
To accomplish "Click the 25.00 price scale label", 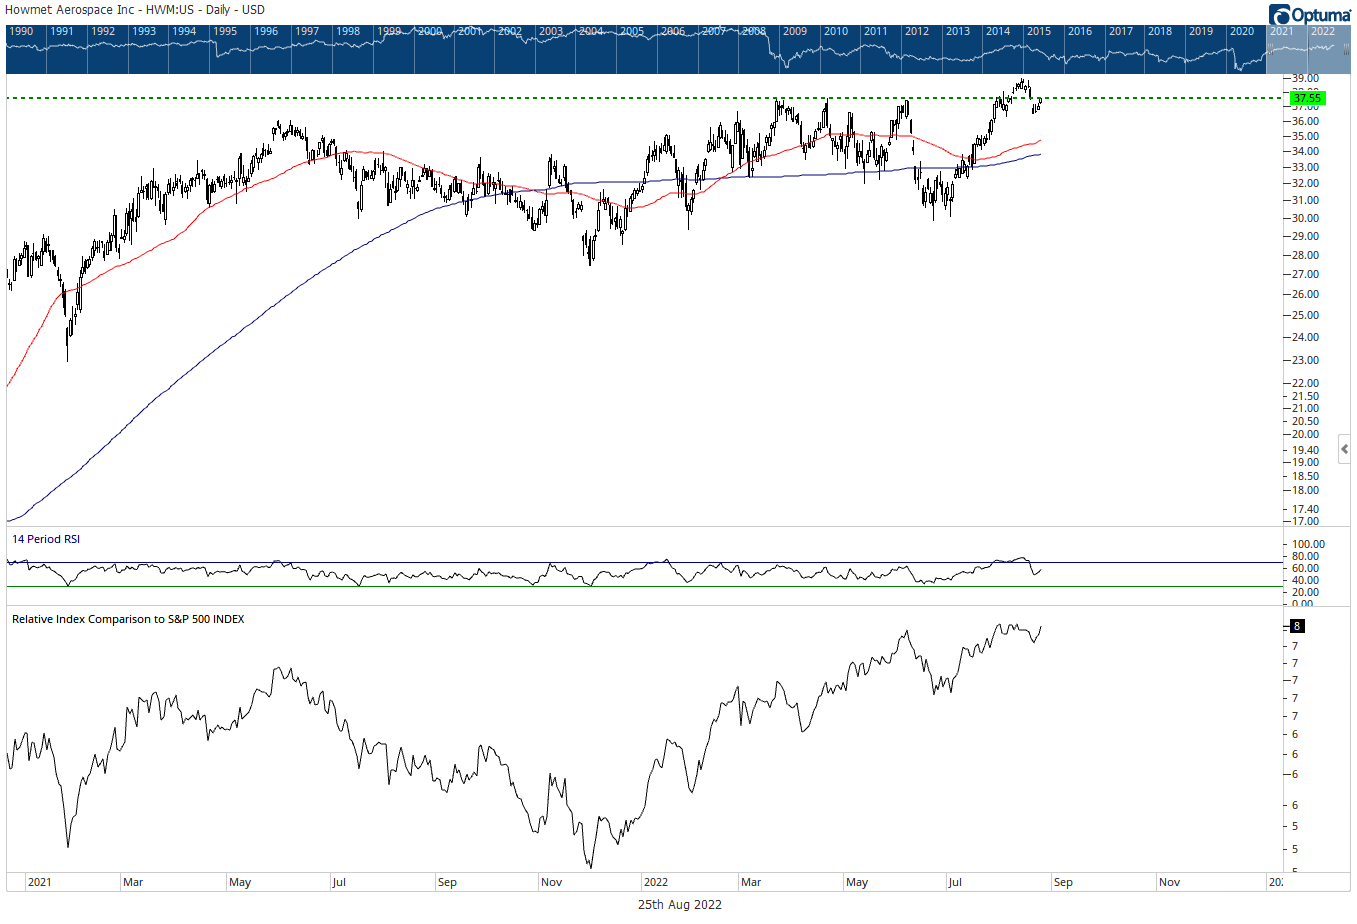I will click(1305, 315).
